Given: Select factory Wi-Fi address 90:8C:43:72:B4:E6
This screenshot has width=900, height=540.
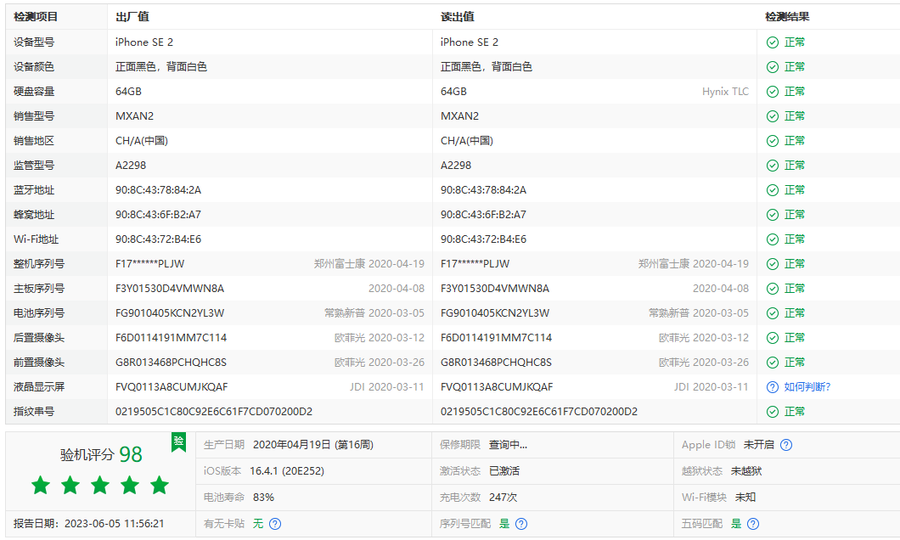Looking at the screenshot, I should [158, 239].
